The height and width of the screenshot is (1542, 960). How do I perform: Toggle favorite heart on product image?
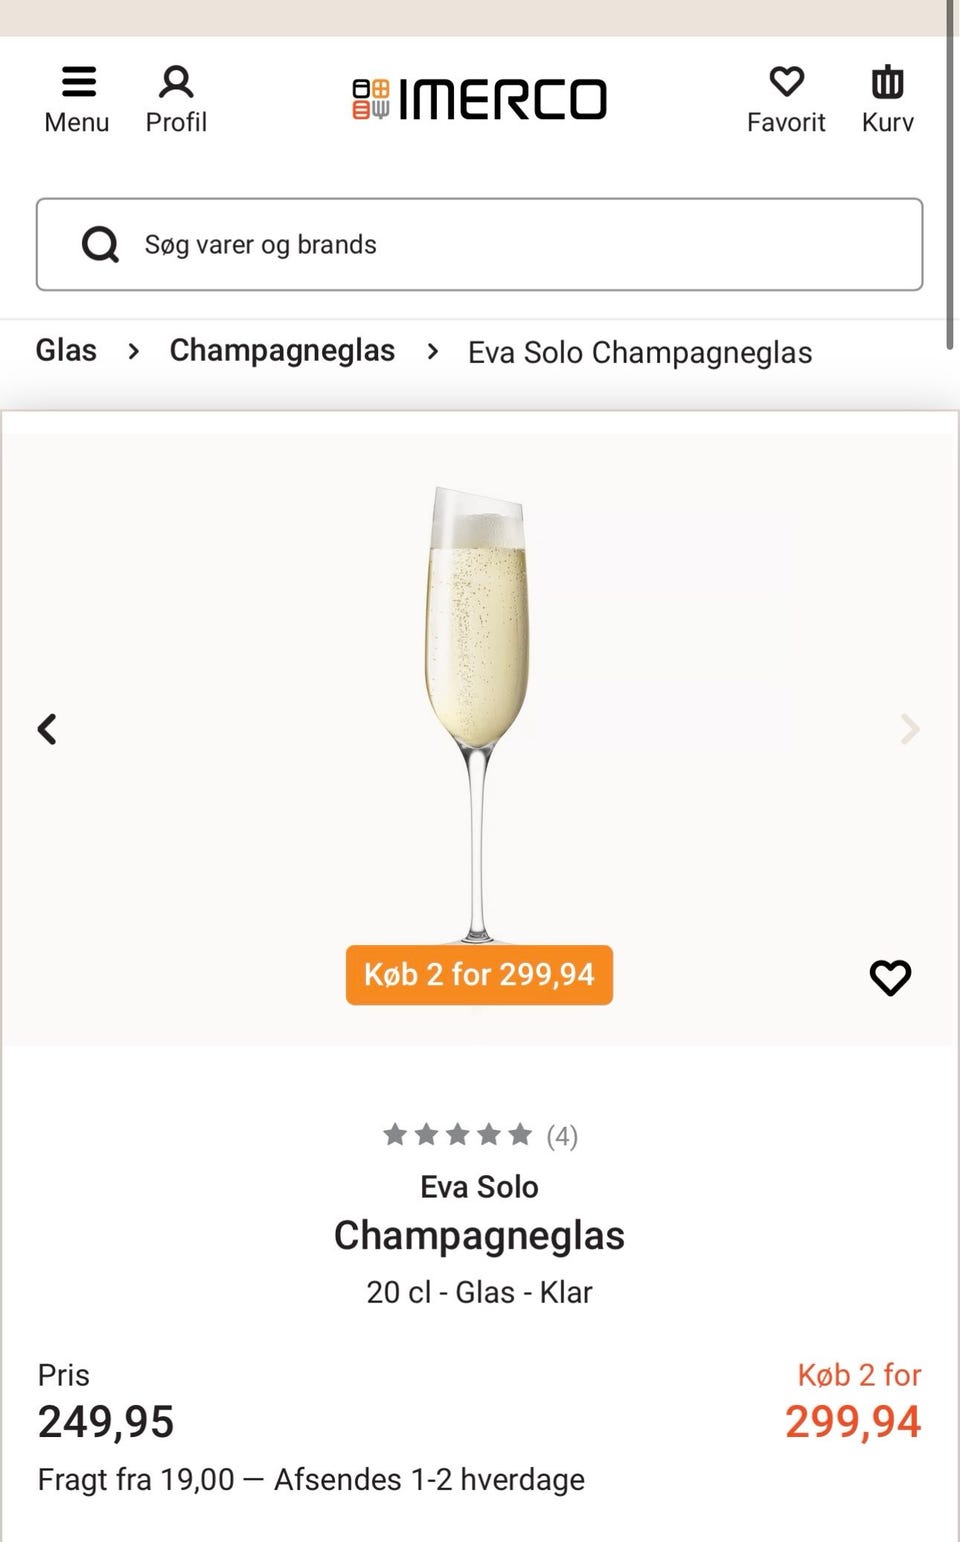coord(890,977)
